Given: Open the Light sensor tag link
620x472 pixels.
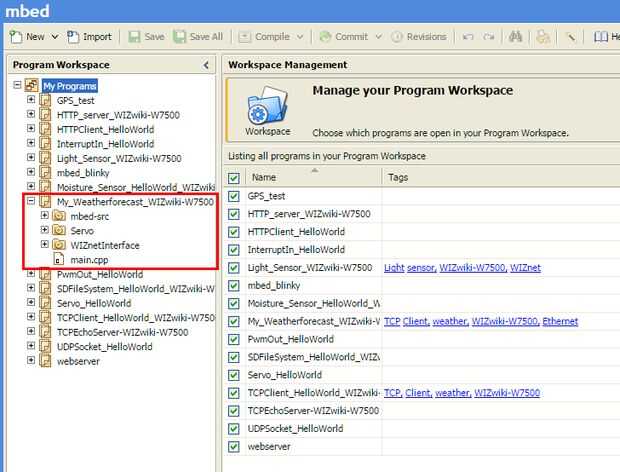Looking at the screenshot, I should pos(410,268).
